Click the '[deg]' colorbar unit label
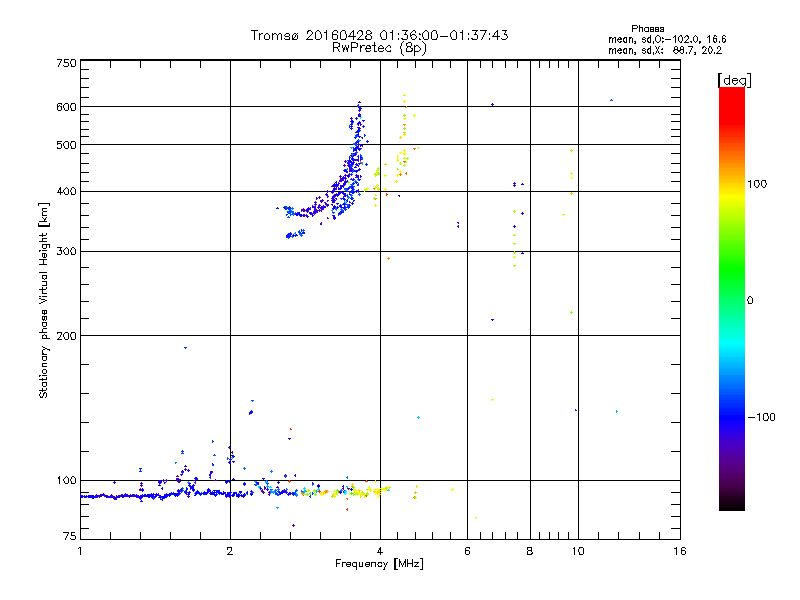 pyautogui.click(x=734, y=81)
